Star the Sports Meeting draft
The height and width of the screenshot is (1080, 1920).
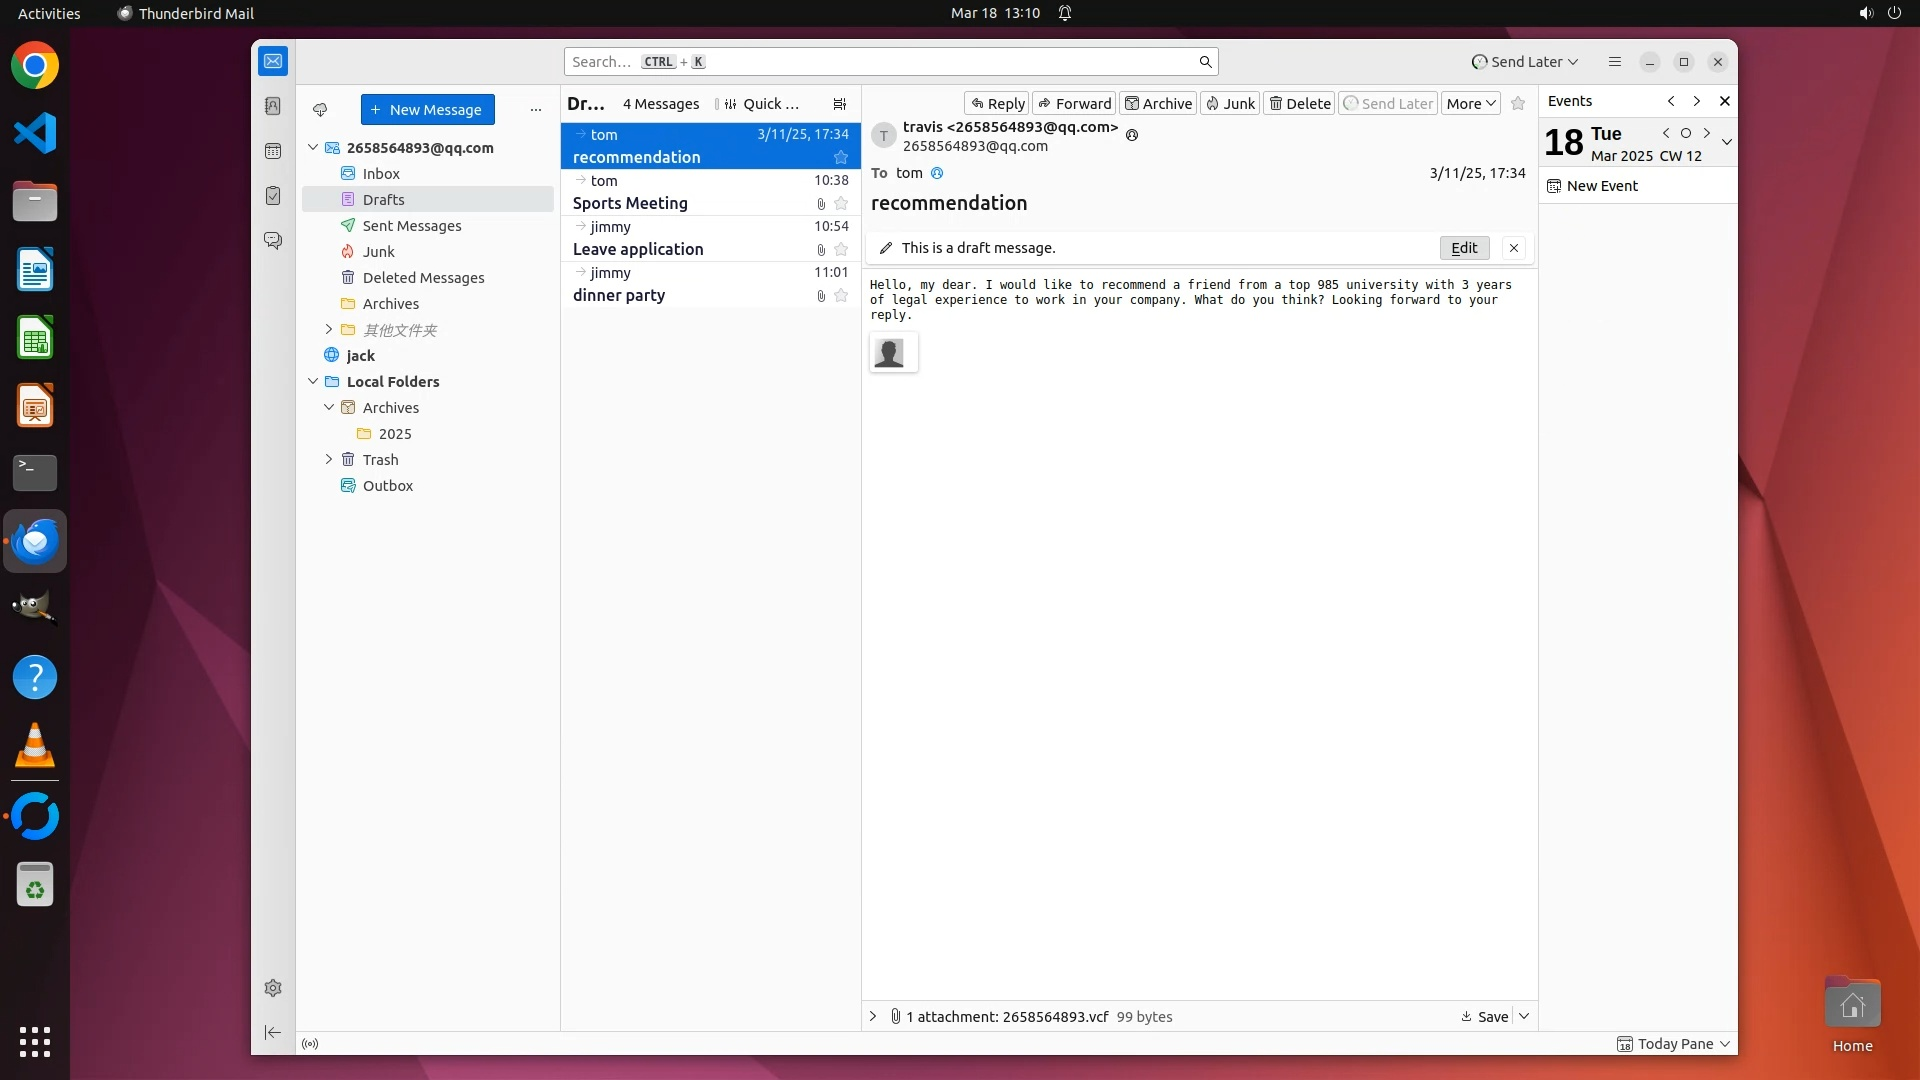click(x=841, y=204)
